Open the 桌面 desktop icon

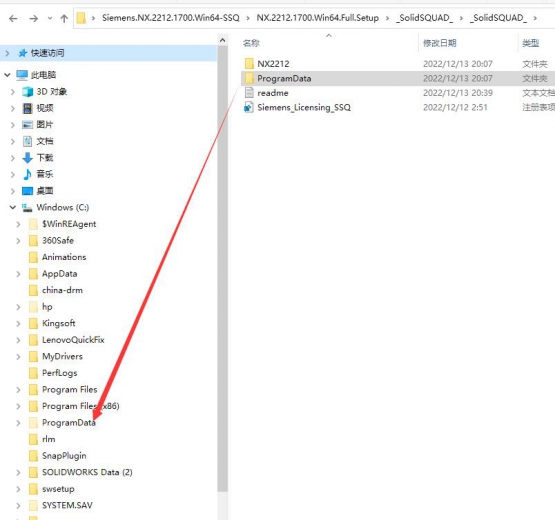(x=27, y=191)
